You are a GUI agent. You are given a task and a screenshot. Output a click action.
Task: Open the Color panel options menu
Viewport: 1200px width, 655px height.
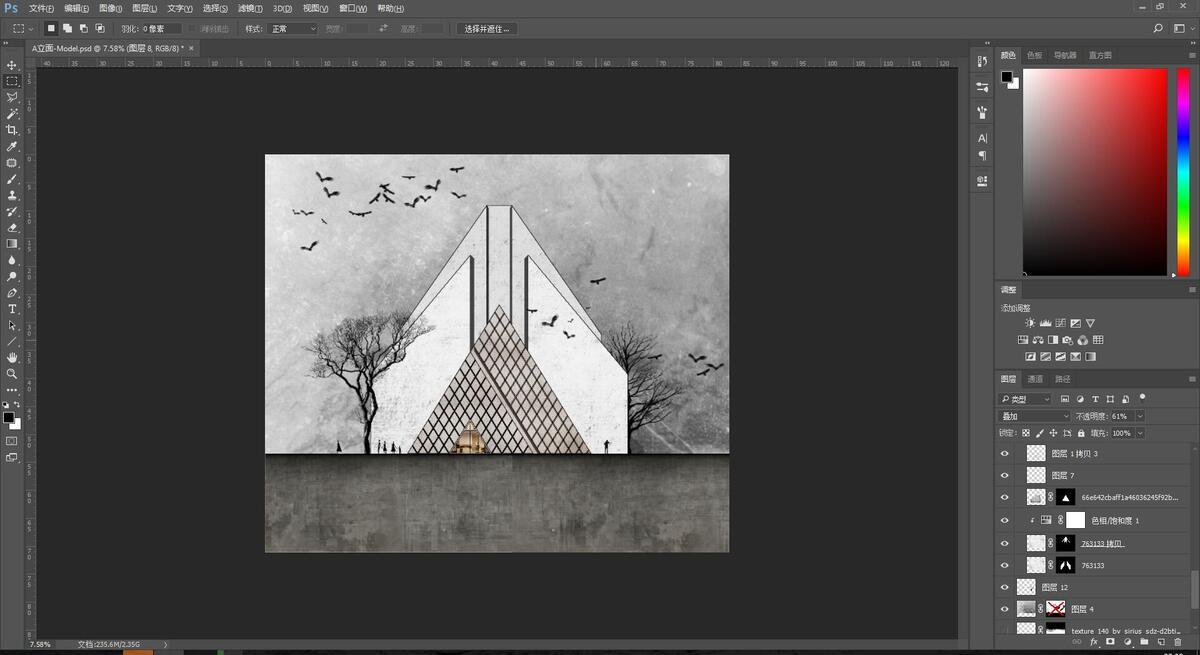click(1191, 55)
